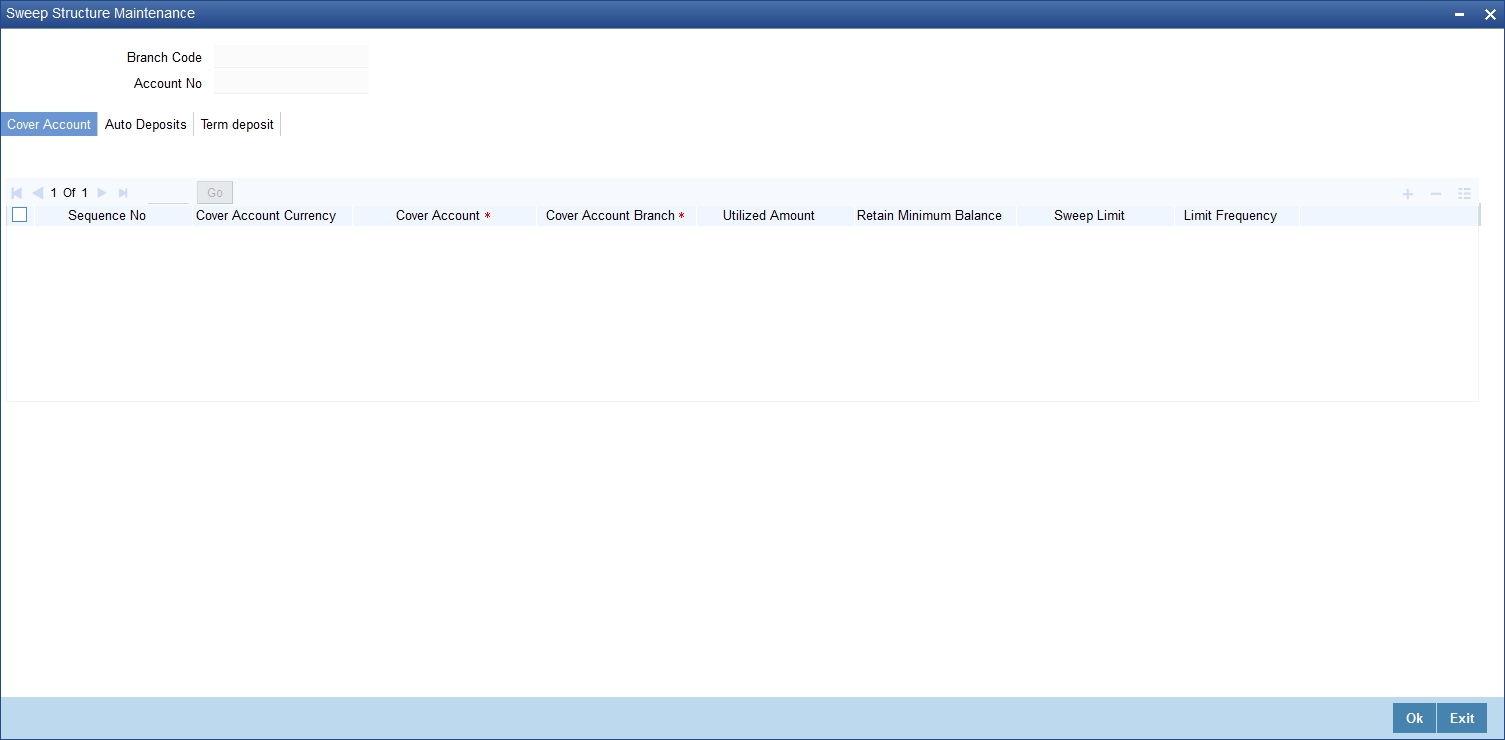1505x740 pixels.
Task: Jump to the last page of records
Action: click(123, 192)
